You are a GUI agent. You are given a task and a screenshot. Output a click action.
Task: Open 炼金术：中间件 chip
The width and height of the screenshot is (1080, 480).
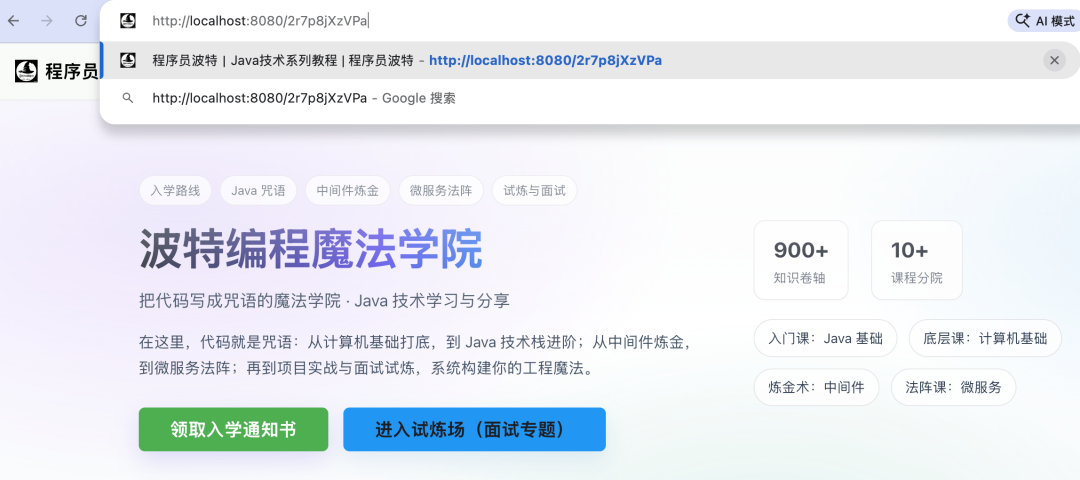(x=816, y=387)
